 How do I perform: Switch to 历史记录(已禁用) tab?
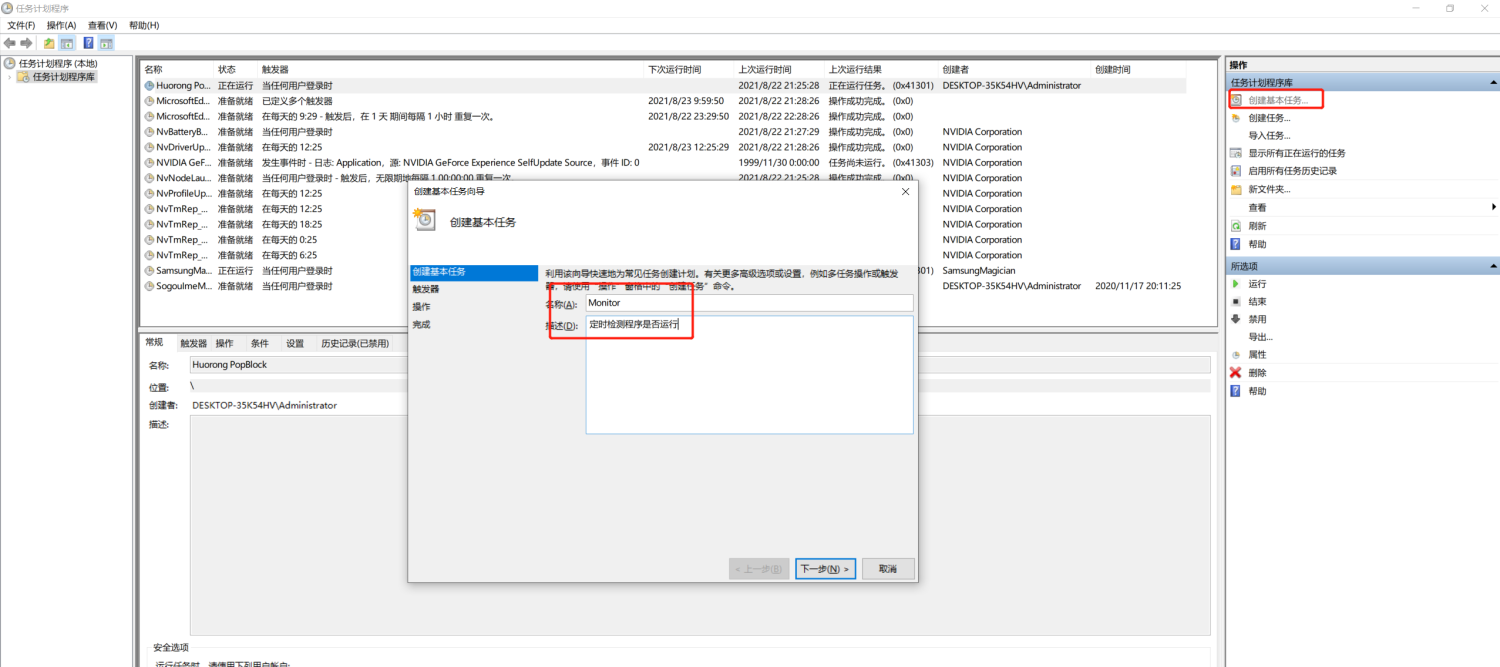[x=355, y=343]
